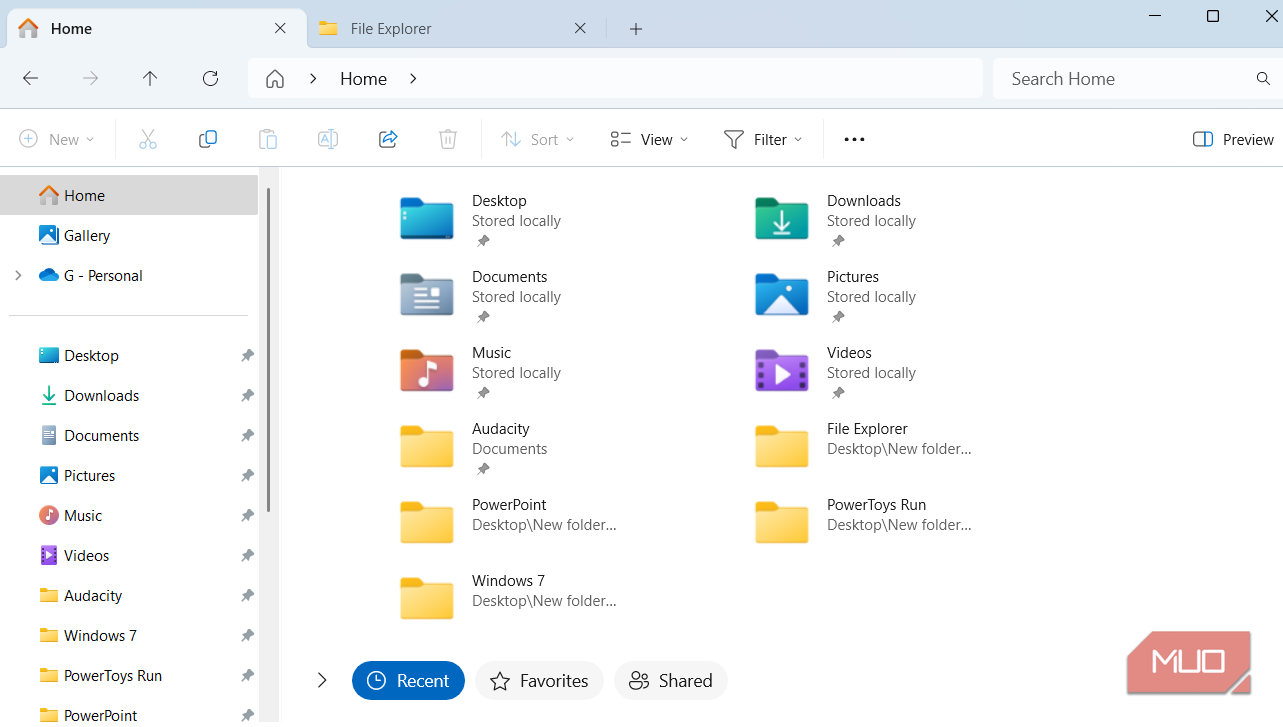Select the Favorites tab
This screenshot has height=727, width=1283.
[539, 681]
